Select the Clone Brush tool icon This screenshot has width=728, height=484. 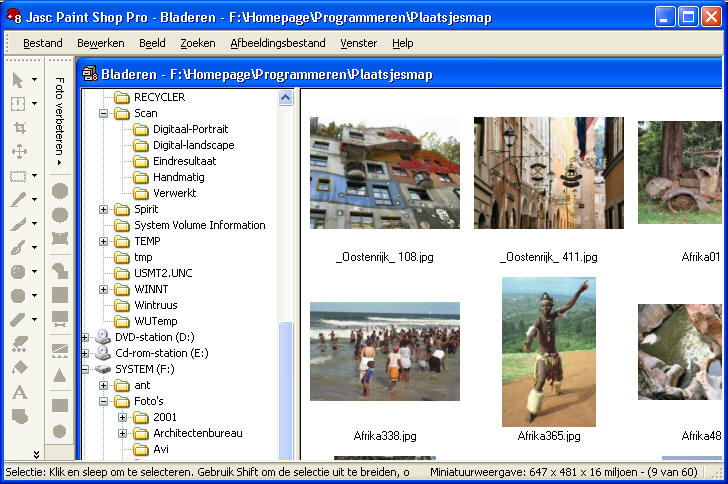pos(18,248)
